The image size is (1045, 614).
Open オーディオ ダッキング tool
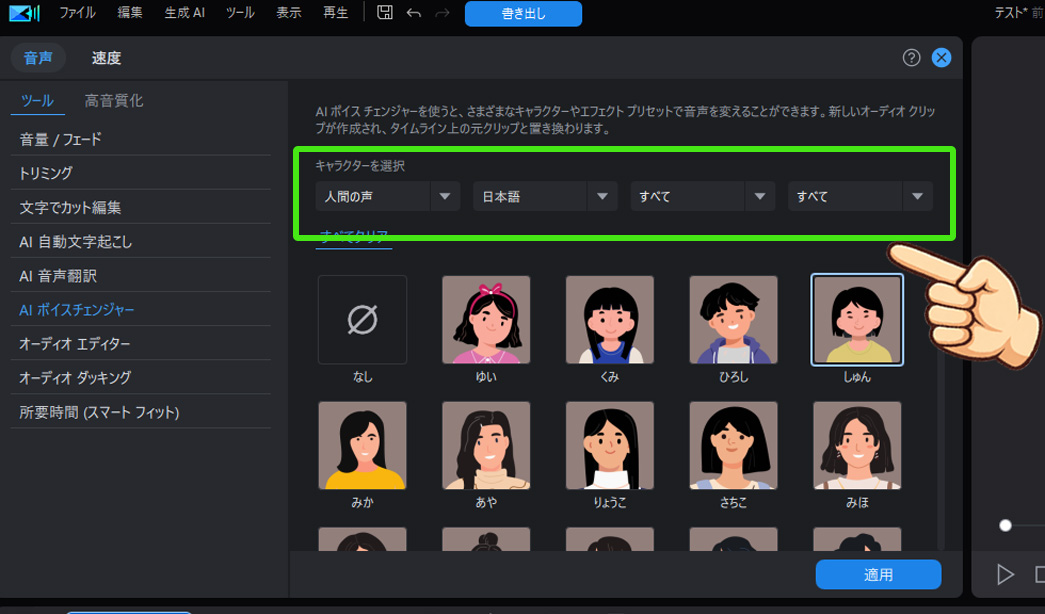pos(141,378)
